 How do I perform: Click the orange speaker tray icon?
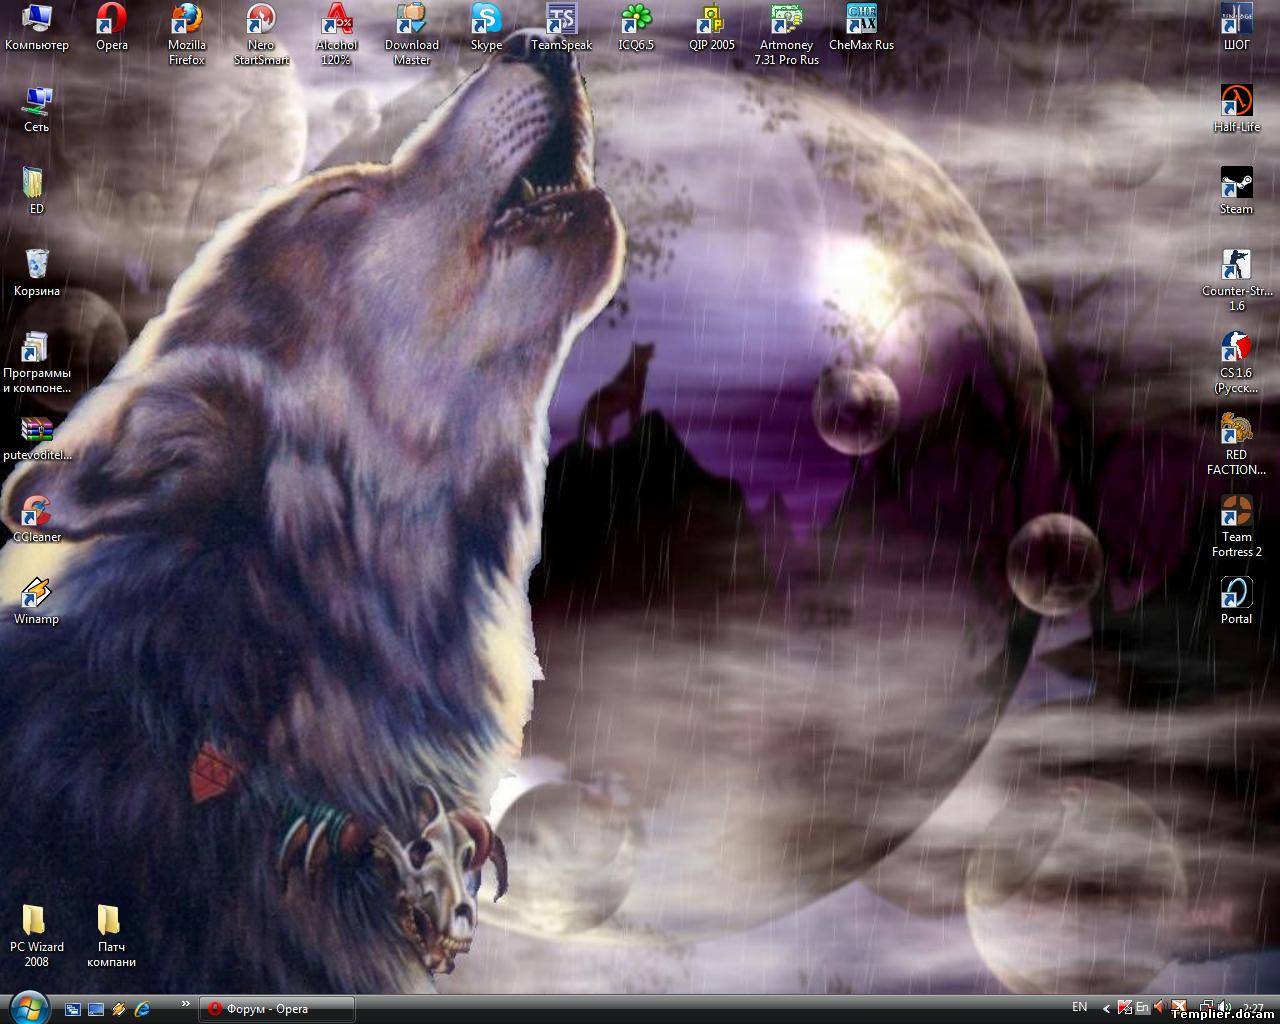[1160, 1008]
